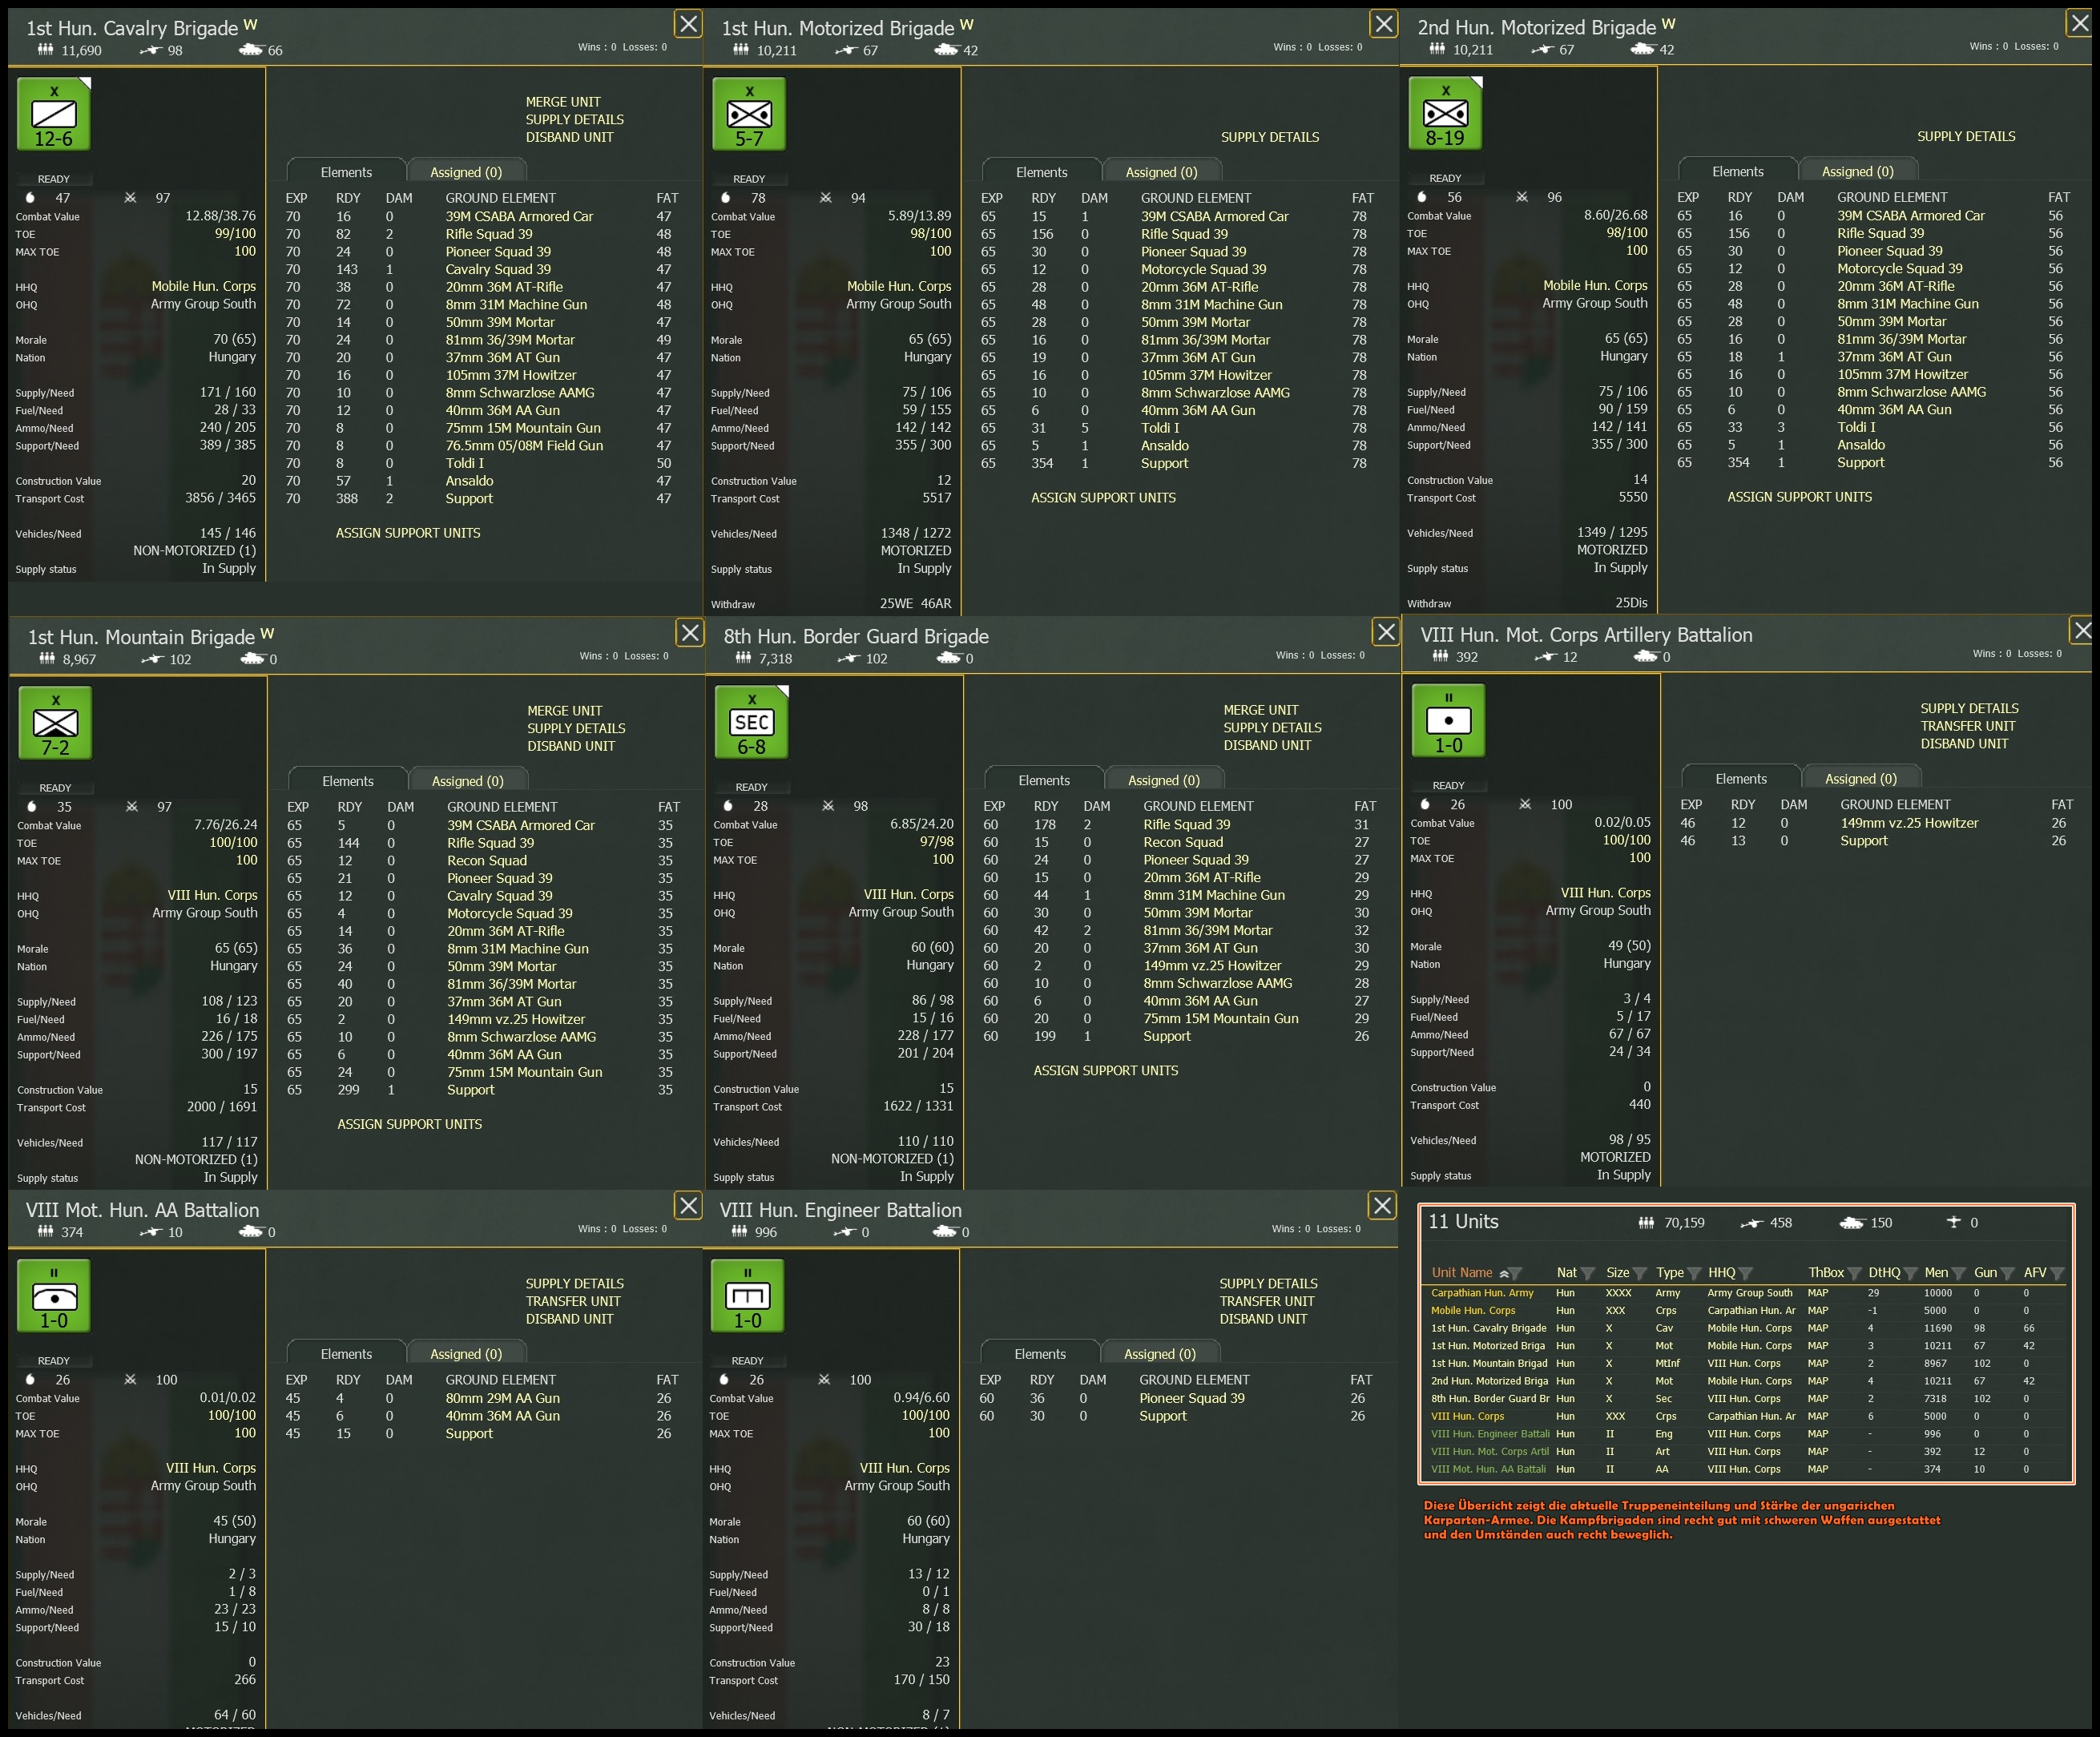Select Carpathian Hun. Army row in units list

(1746, 1293)
